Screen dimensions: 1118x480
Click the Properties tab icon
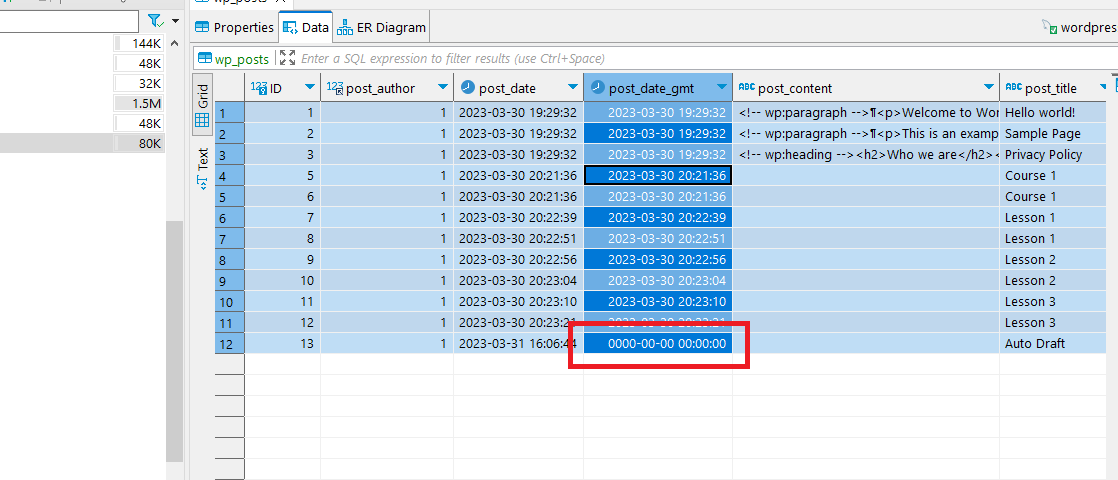point(202,28)
